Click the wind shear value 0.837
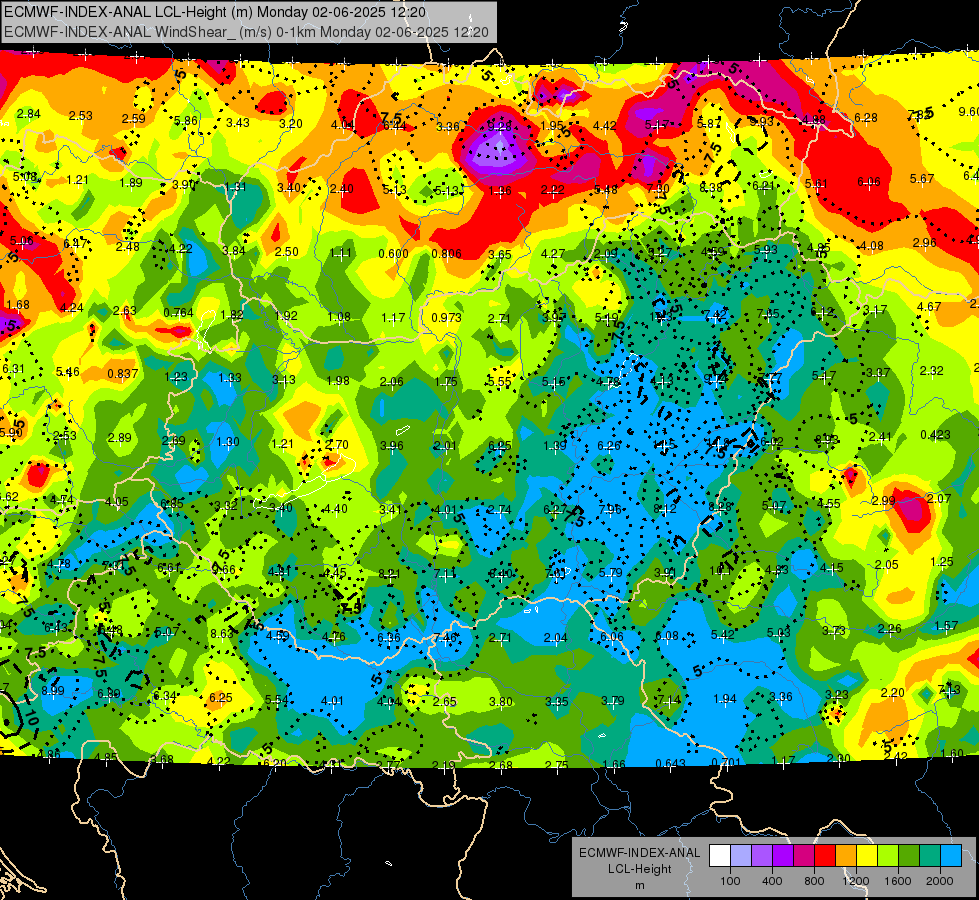This screenshot has width=979, height=900. (x=123, y=374)
